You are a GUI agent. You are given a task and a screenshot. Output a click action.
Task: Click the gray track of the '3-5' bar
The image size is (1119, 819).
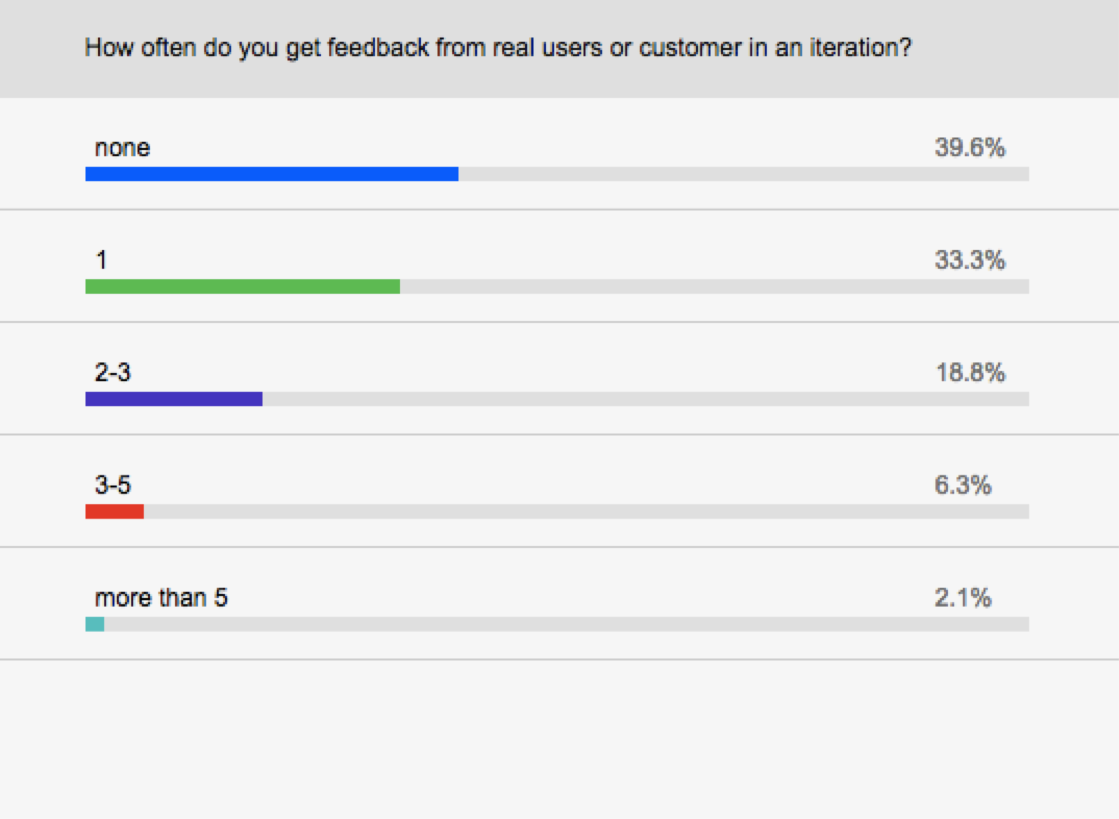586,512
